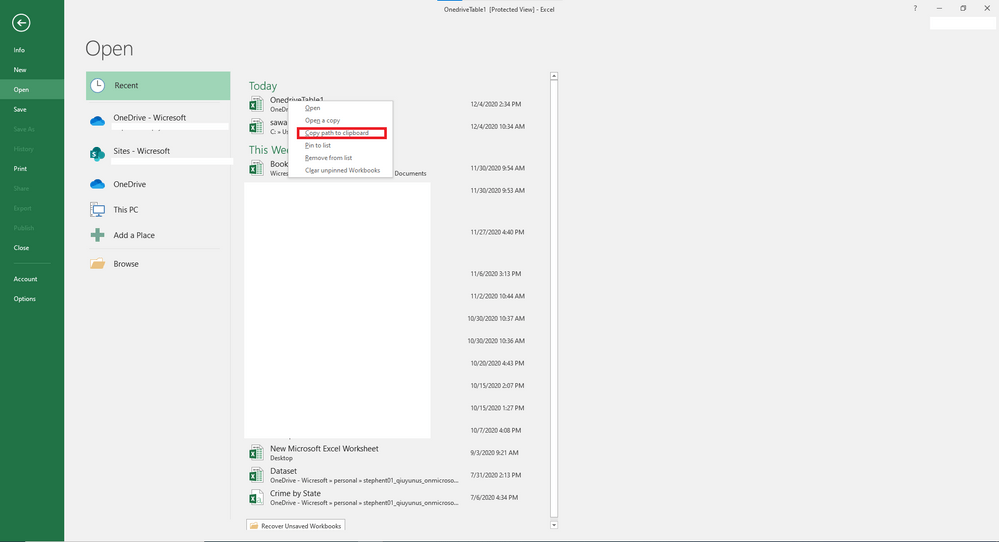Click the recent files vertical scrollbar

[554, 299]
